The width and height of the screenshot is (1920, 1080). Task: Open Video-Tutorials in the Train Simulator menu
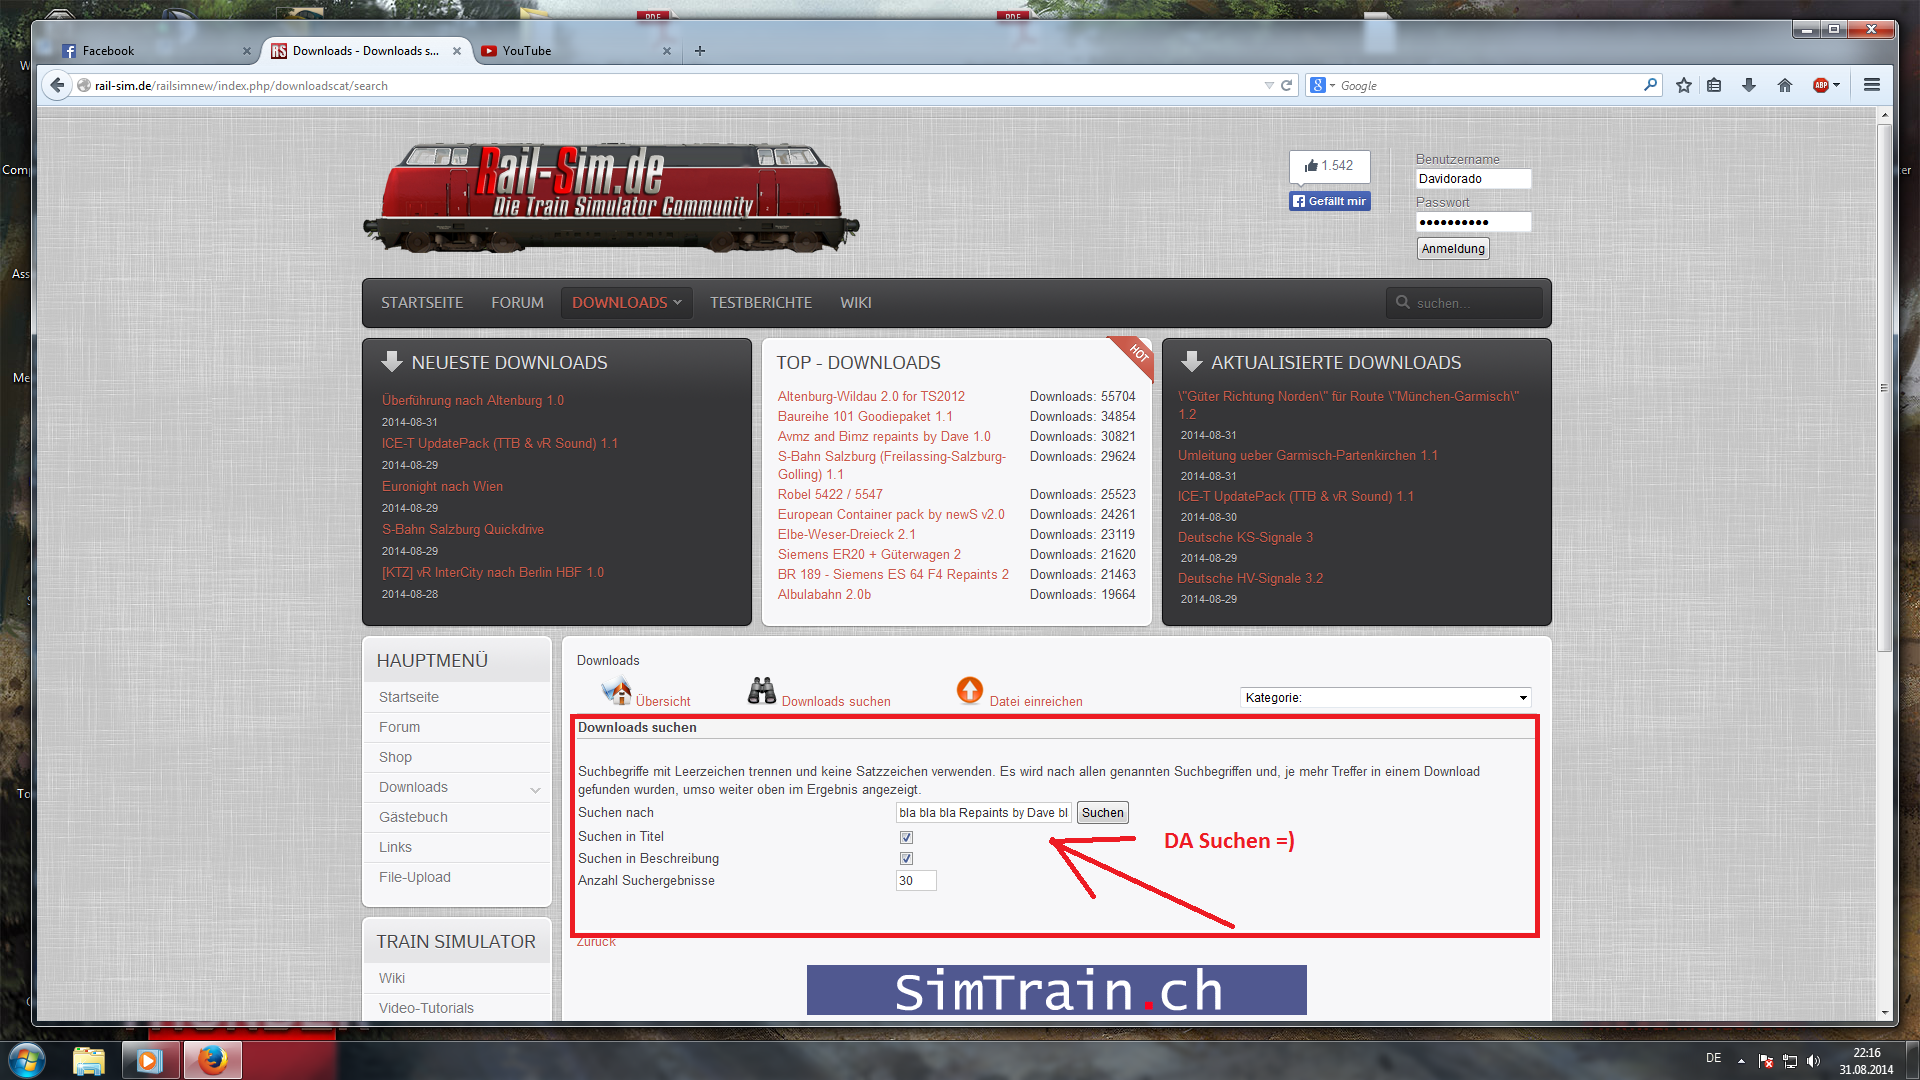pos(426,1009)
